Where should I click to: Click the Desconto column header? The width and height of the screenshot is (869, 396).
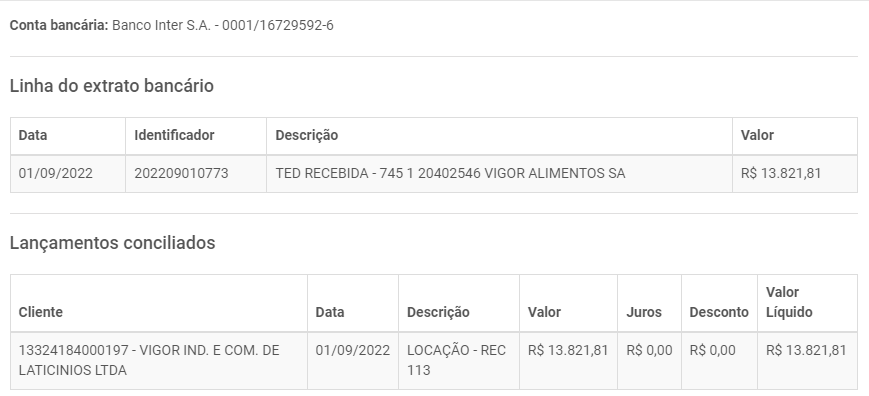pyautogui.click(x=719, y=312)
